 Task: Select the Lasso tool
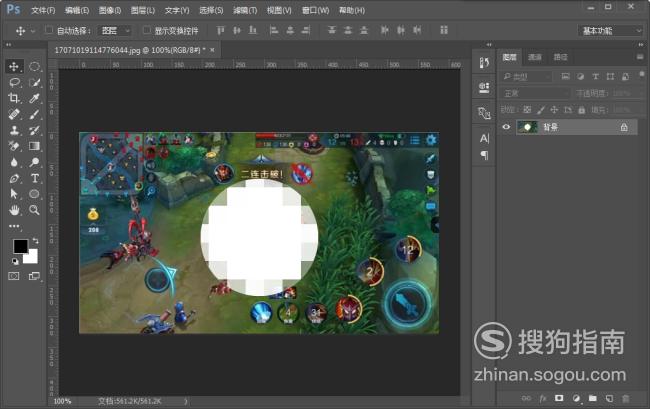[x=14, y=82]
